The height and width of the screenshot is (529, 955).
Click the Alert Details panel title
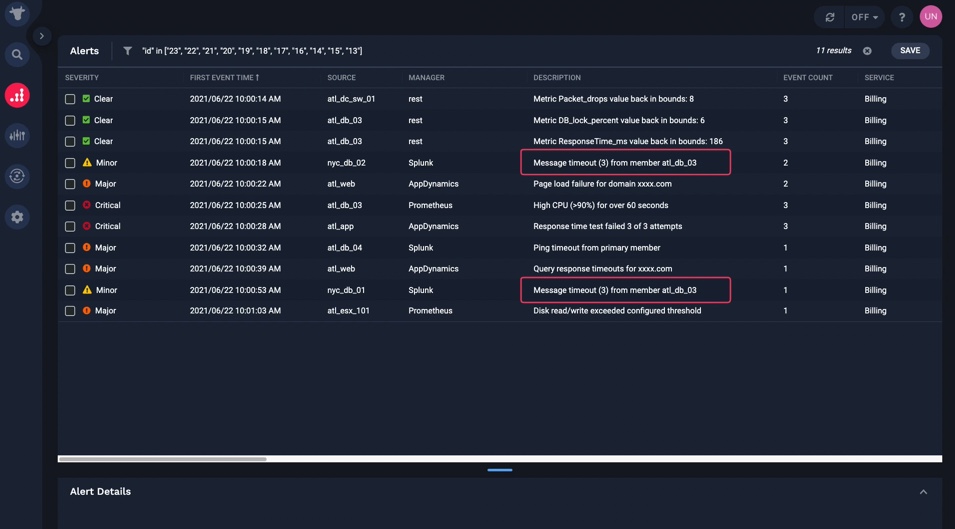(x=100, y=491)
